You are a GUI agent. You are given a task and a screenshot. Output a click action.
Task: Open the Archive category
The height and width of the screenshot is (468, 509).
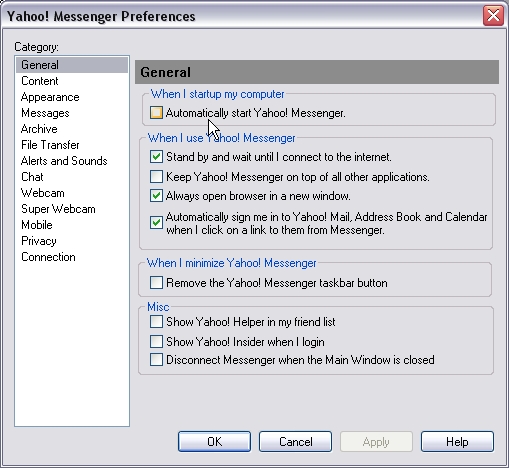point(72,129)
